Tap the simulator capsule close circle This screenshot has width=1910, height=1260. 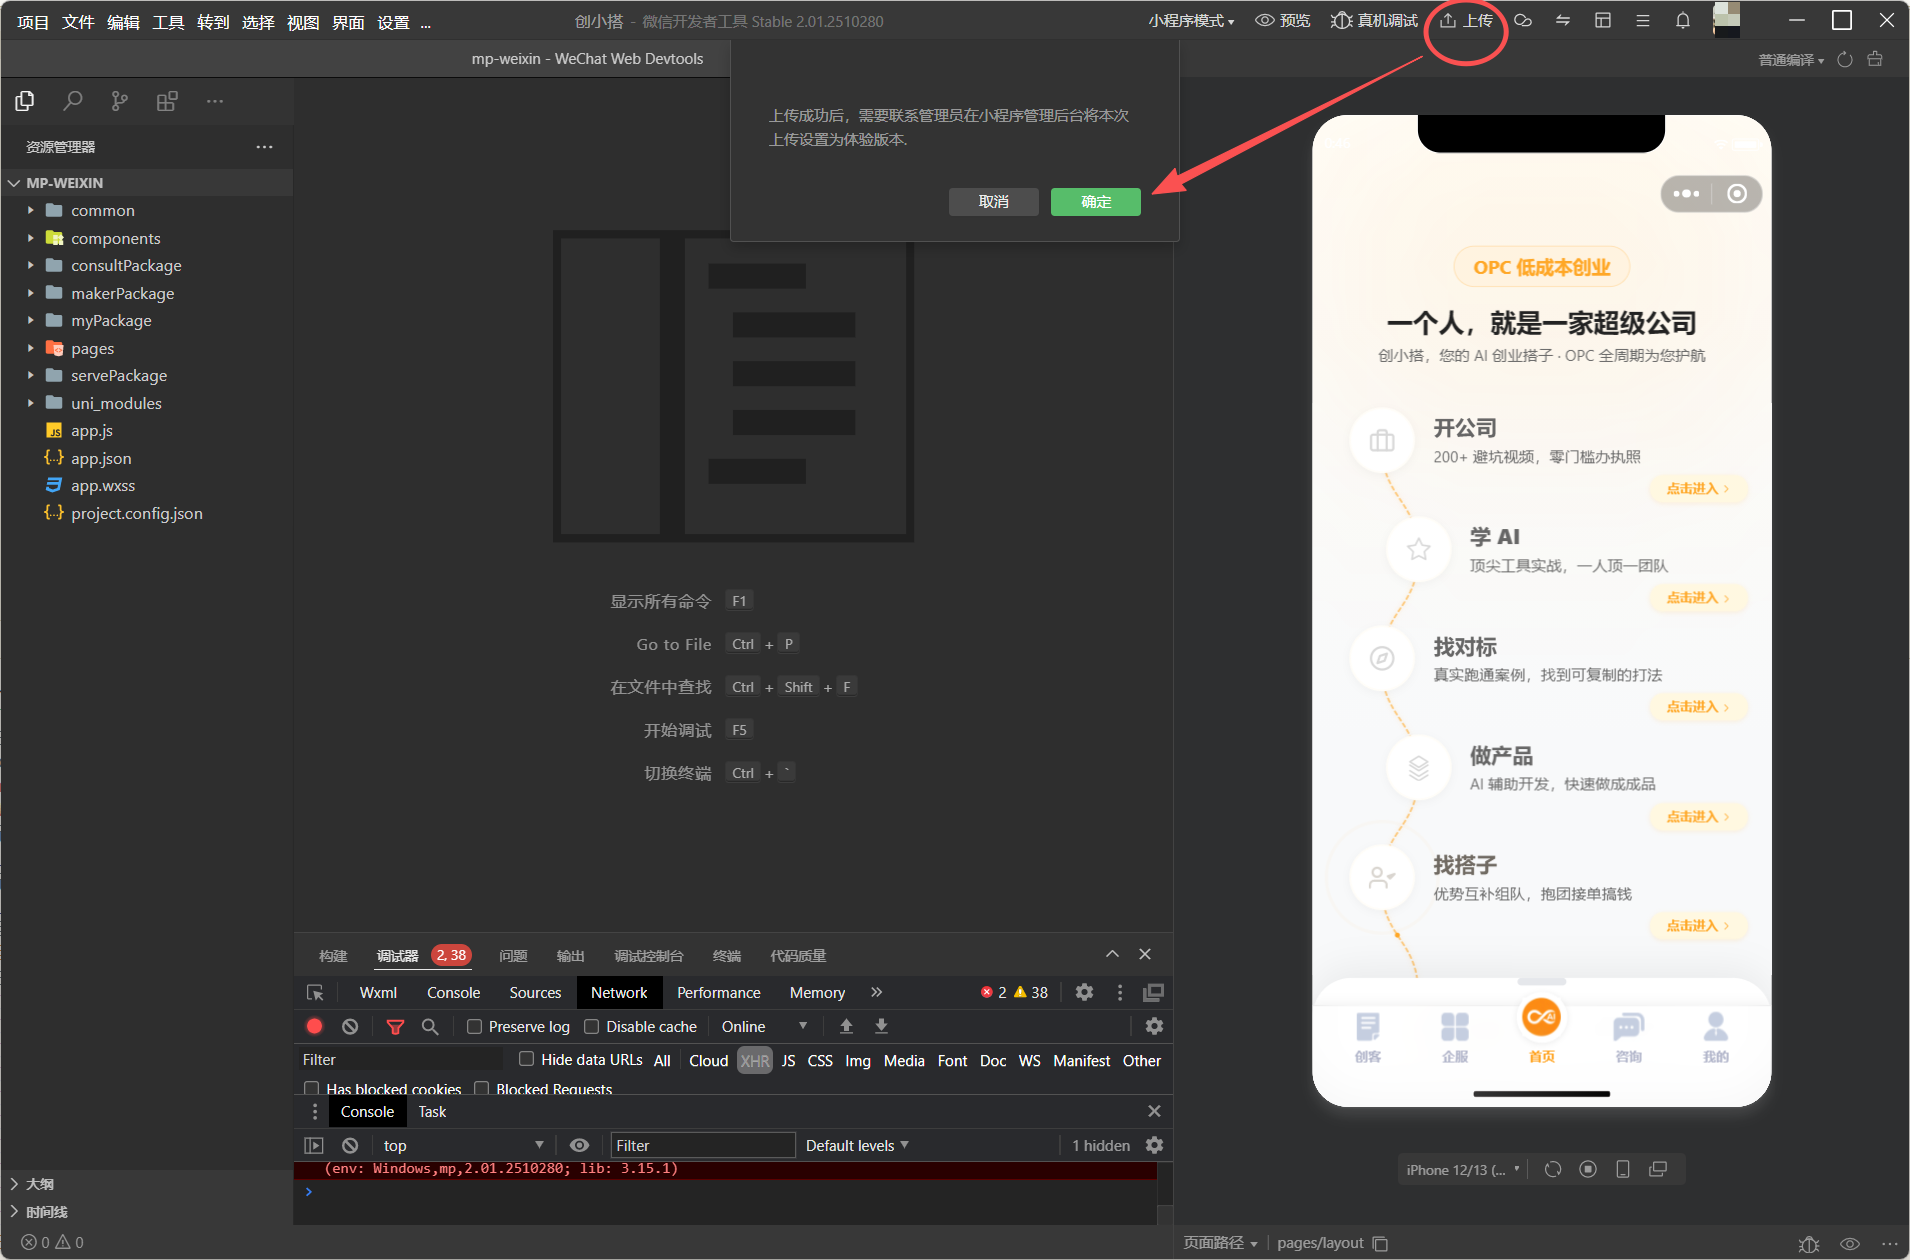1737,194
